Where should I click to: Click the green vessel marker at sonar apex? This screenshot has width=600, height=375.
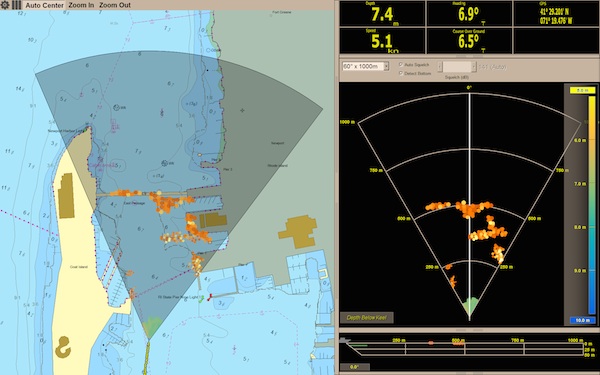pos(470,306)
